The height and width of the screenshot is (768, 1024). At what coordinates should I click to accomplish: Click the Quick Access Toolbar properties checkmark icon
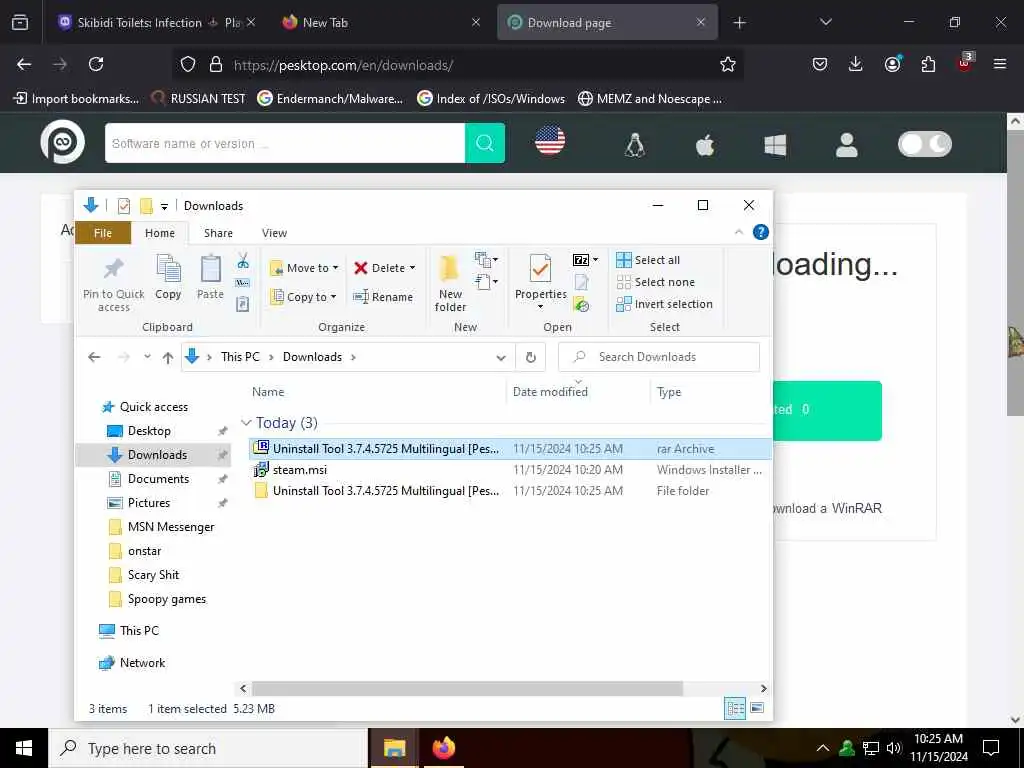coord(123,206)
